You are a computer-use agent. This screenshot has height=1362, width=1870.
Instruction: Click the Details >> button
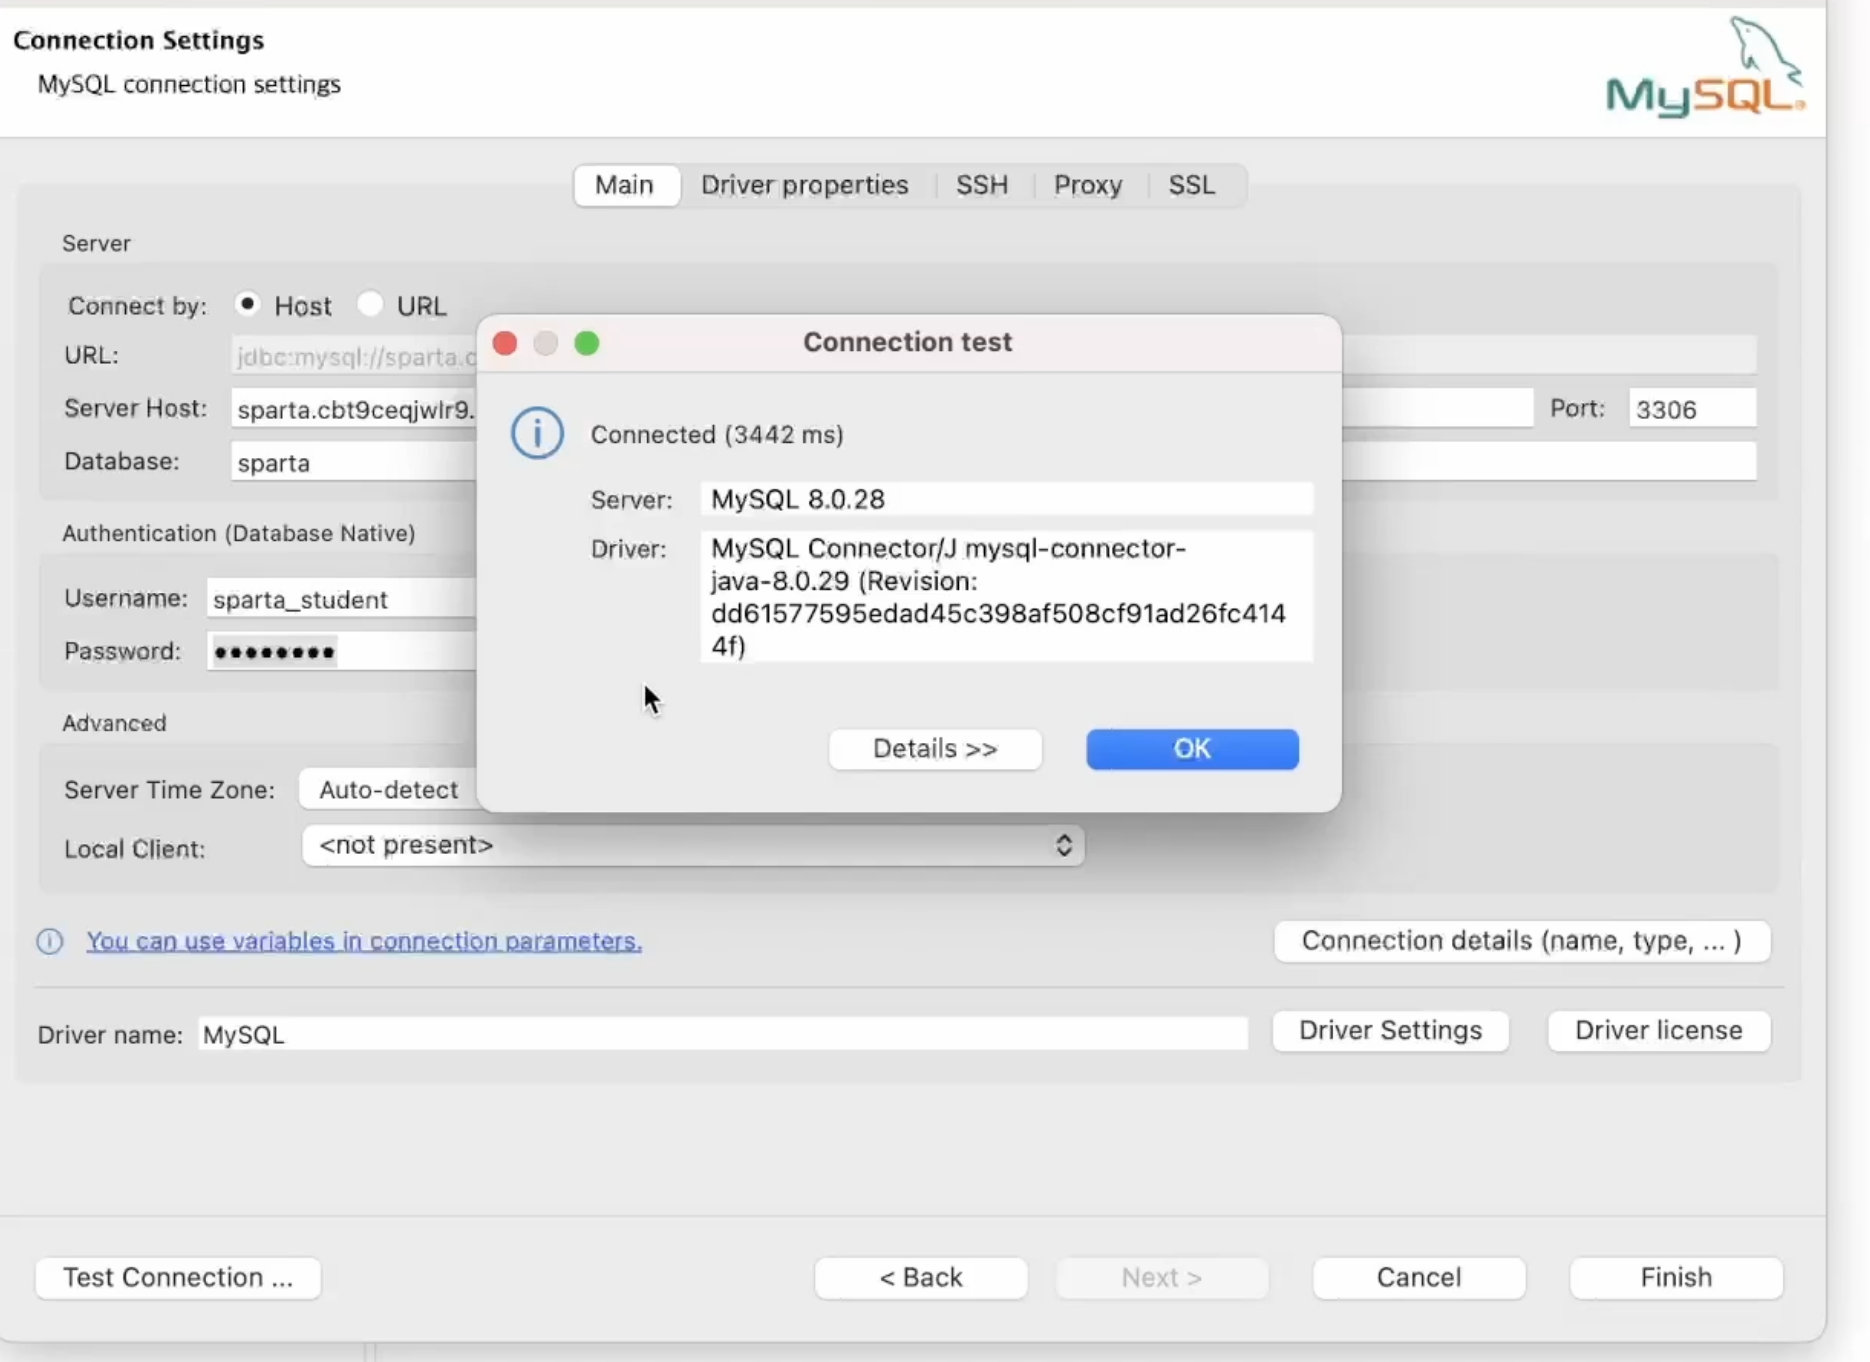click(x=935, y=749)
